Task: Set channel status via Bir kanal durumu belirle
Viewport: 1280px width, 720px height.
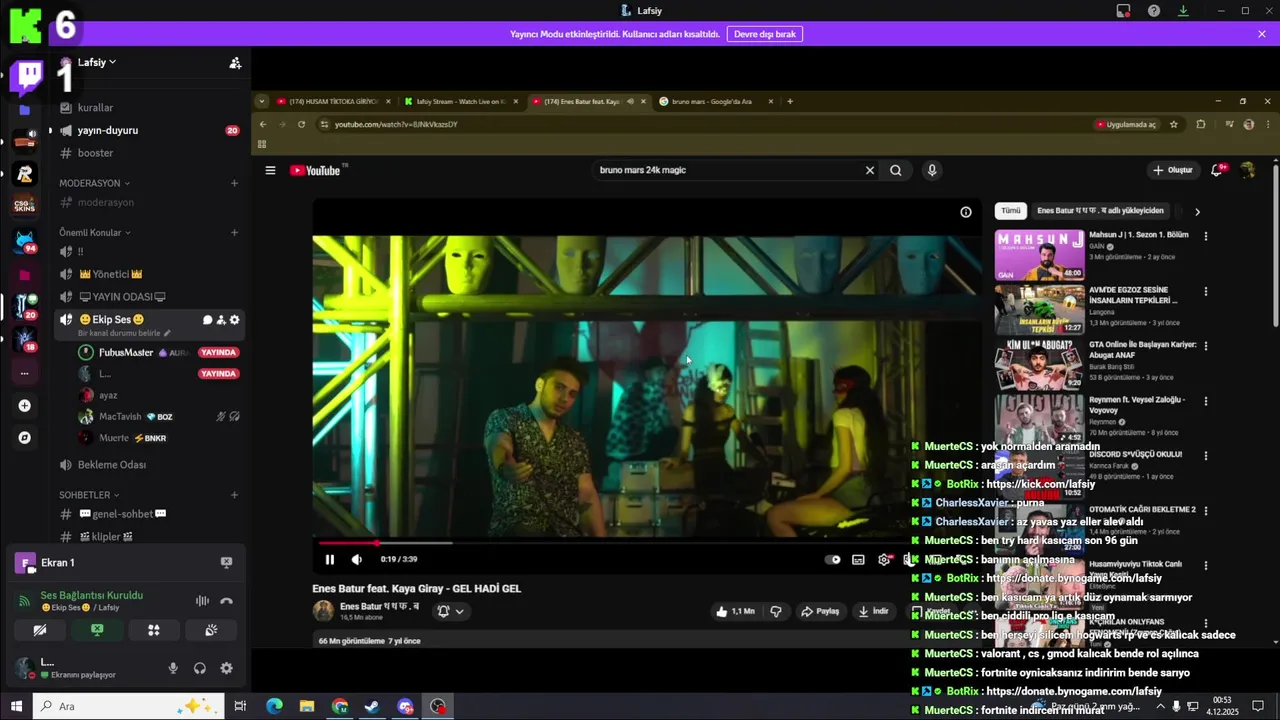Action: coord(124,333)
